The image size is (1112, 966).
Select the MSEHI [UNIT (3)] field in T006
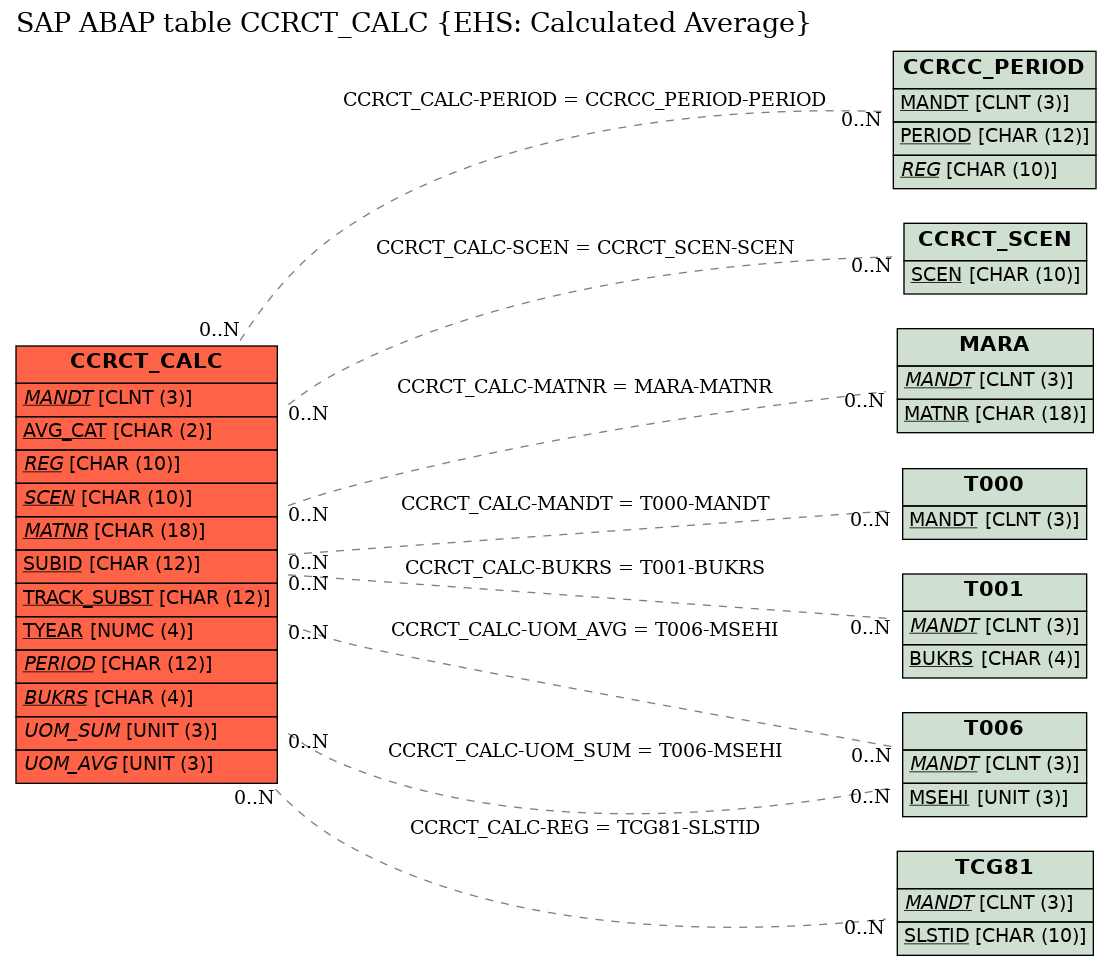pos(994,799)
